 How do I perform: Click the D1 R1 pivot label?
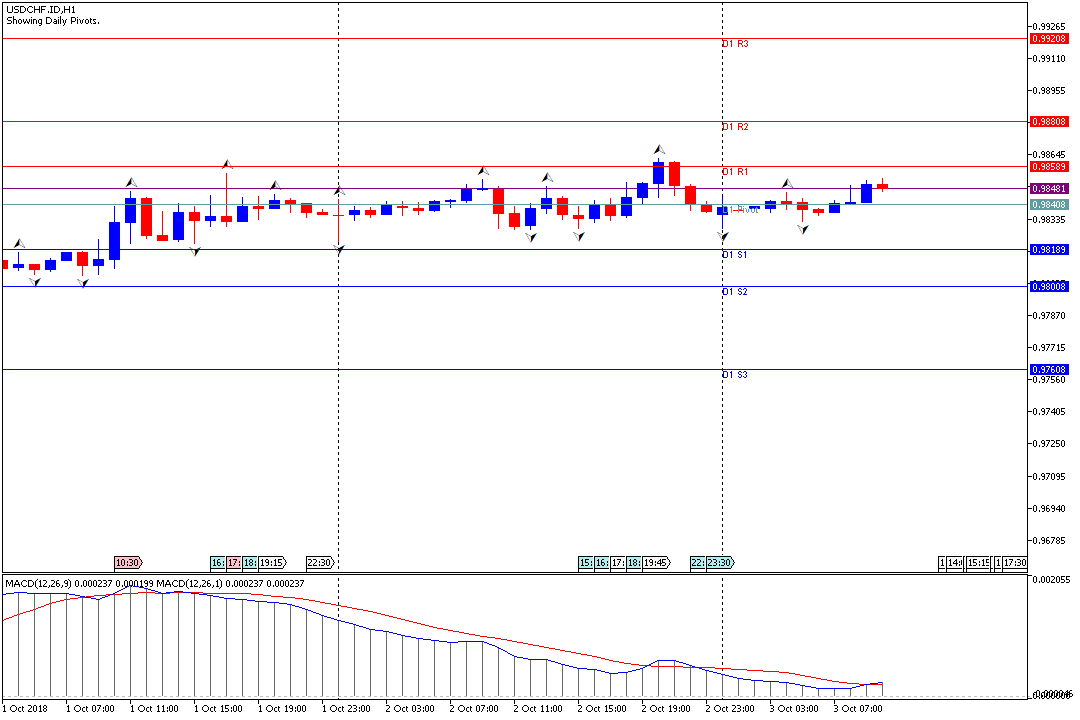click(735, 172)
